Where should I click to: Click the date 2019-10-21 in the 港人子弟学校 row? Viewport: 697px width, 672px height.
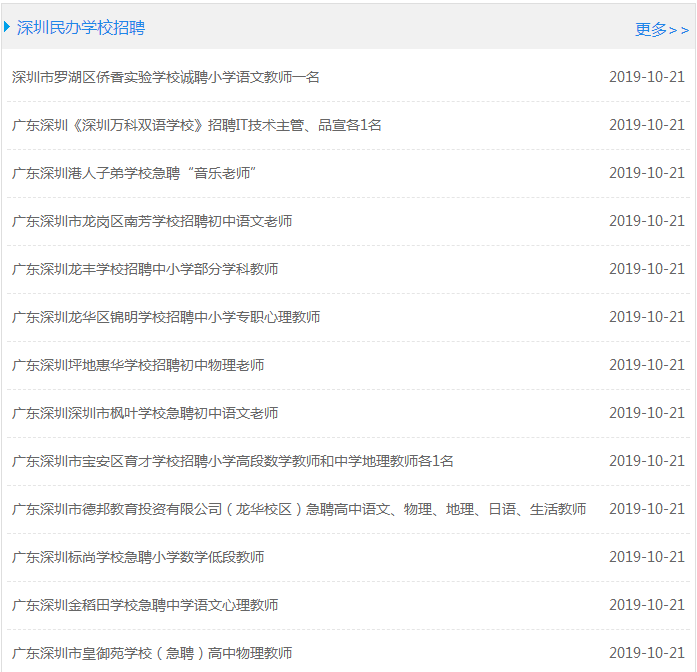click(x=647, y=173)
